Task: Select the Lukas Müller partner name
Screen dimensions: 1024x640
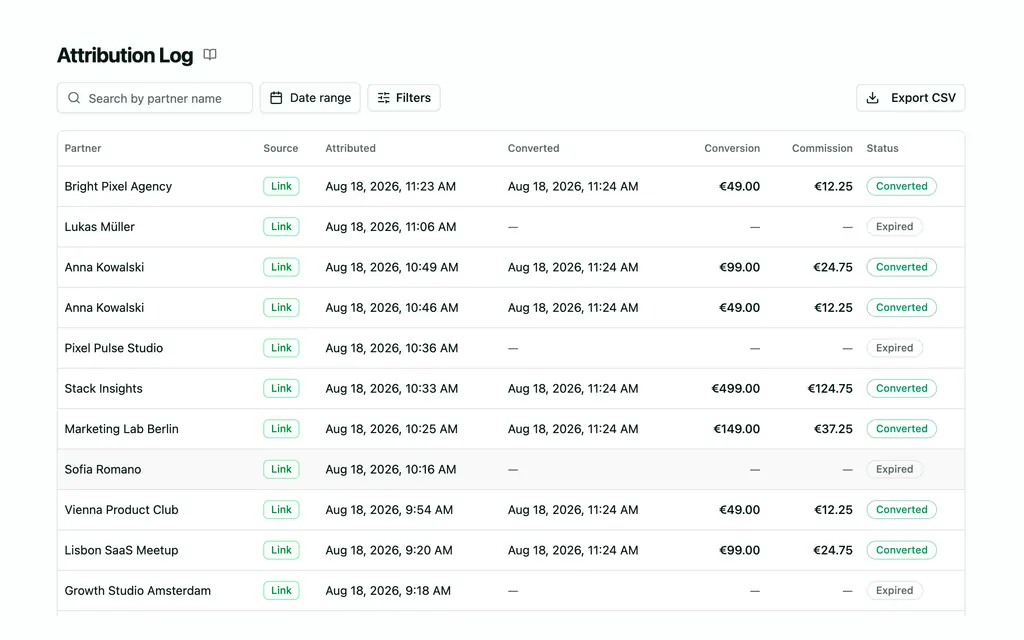Action: pyautogui.click(x=99, y=227)
